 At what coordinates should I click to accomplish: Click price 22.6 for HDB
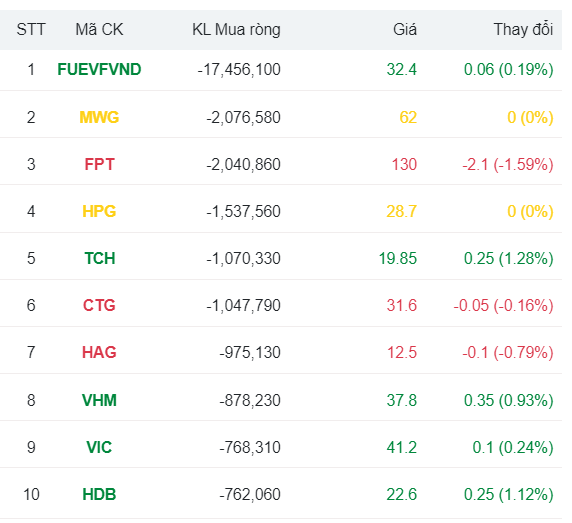tap(402, 494)
